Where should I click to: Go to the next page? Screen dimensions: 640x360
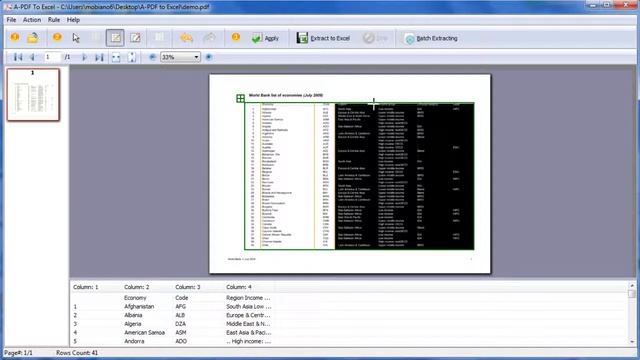point(84,57)
